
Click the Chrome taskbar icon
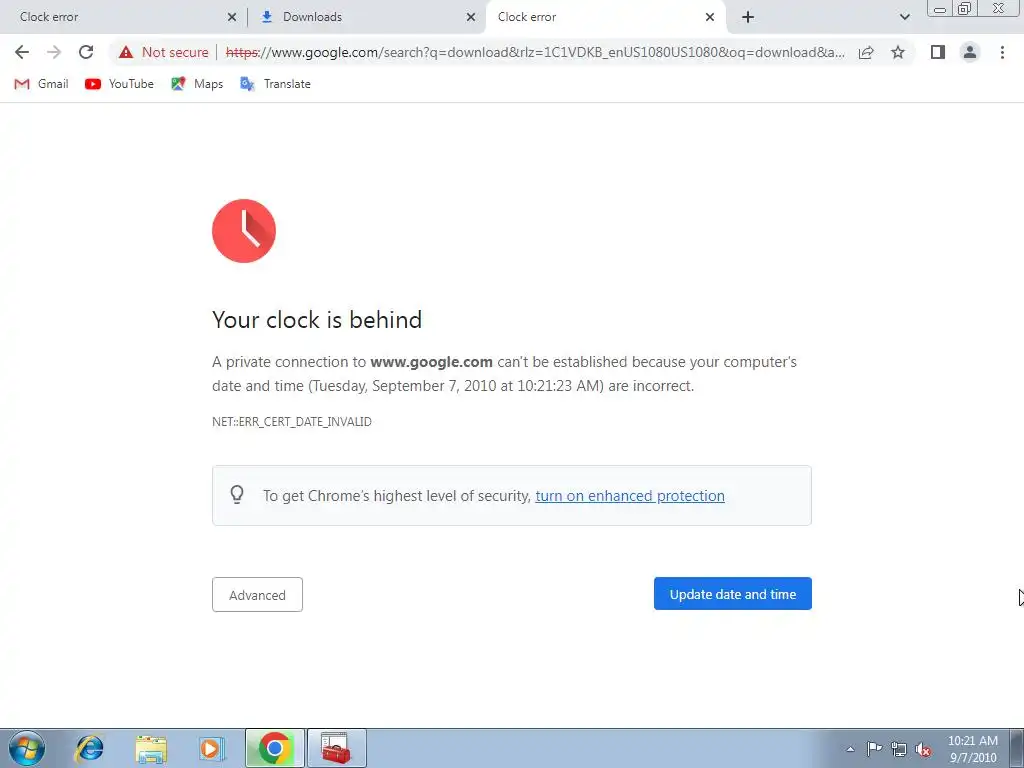coord(275,748)
